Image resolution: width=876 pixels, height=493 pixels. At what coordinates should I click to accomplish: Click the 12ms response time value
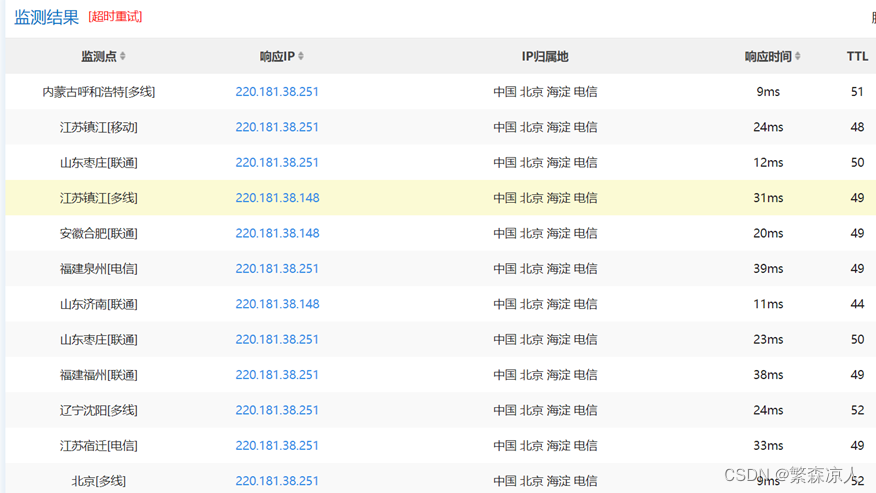coord(768,163)
